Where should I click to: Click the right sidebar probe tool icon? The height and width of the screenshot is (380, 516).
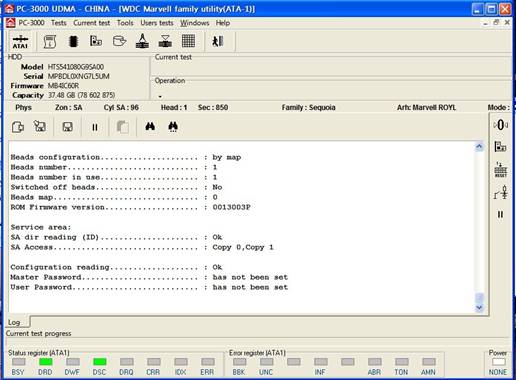(501, 192)
